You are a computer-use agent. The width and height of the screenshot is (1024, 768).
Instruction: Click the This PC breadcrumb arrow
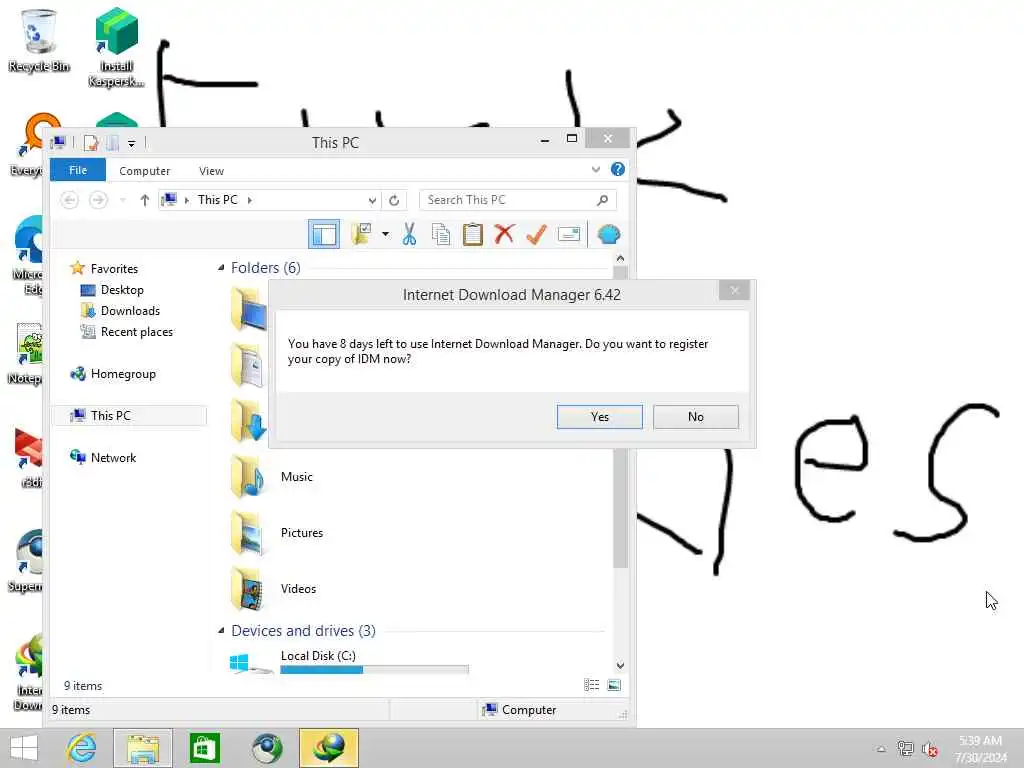[249, 200]
